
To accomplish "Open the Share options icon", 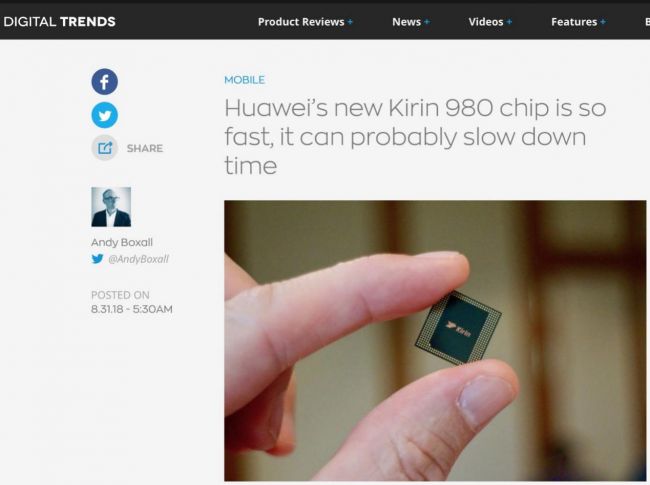I will coord(104,148).
